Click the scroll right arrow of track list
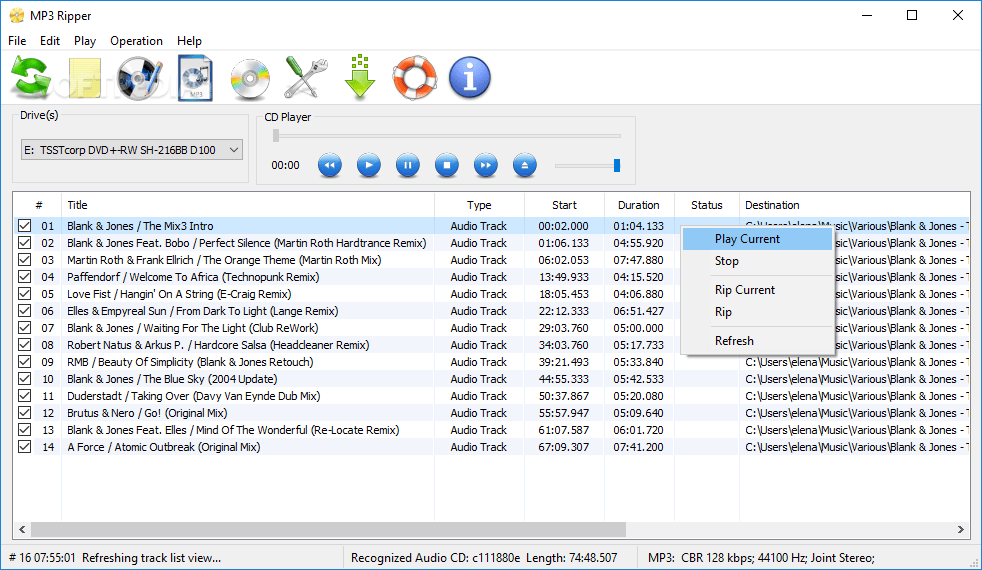Screen dimensions: 982x570 point(961,530)
